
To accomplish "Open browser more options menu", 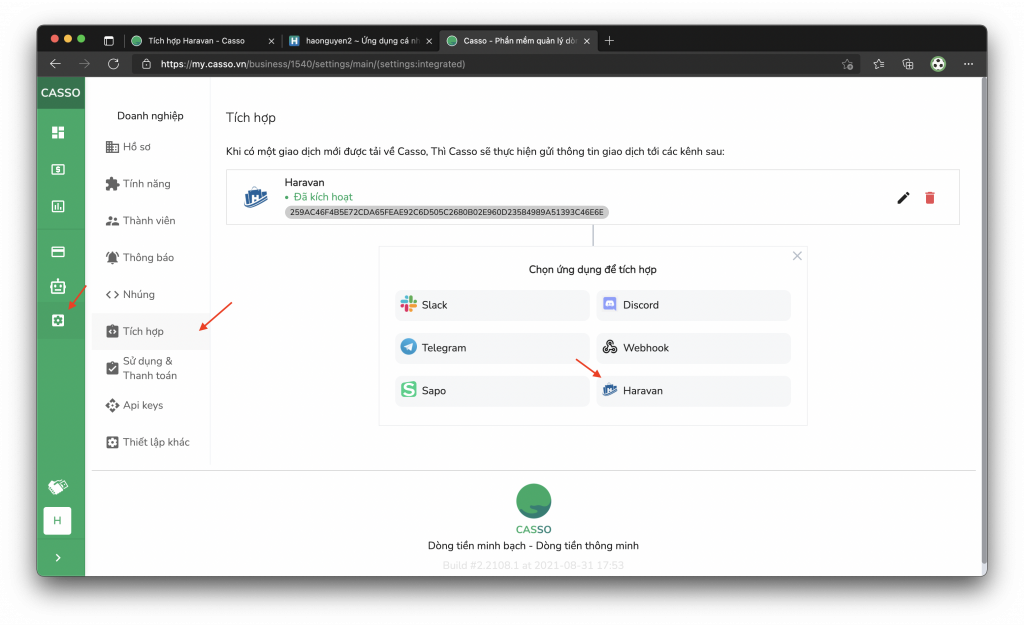I will 968,64.
